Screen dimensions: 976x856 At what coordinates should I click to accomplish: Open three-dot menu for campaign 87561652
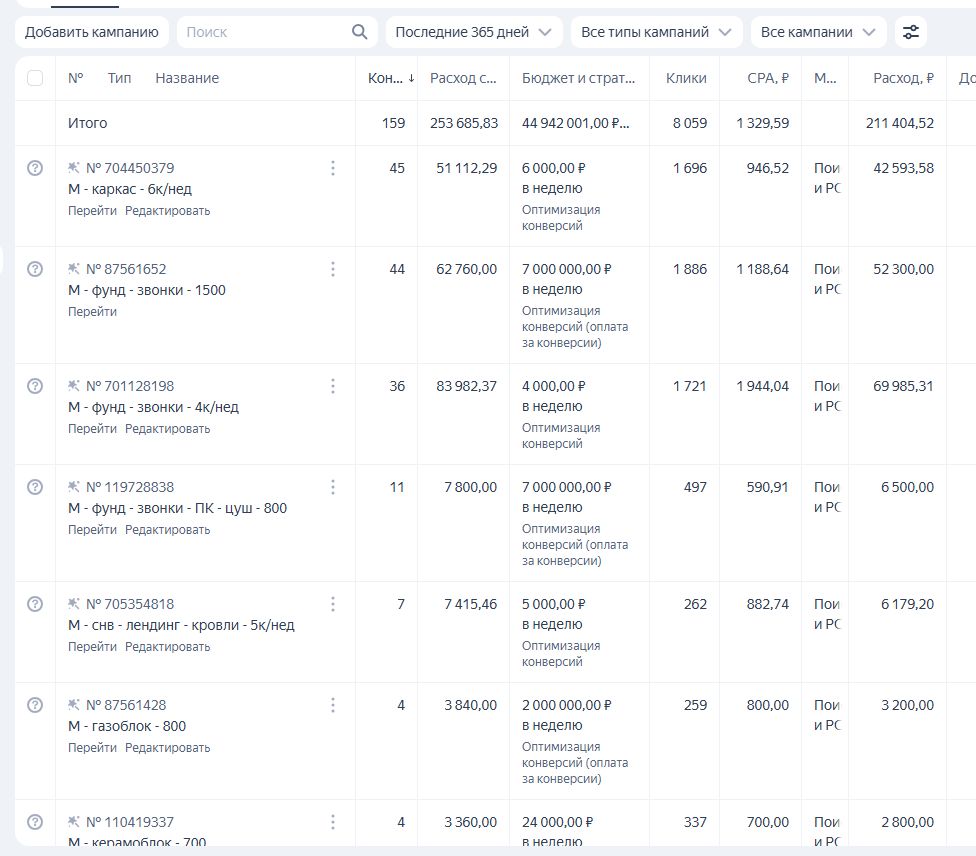pos(333,269)
